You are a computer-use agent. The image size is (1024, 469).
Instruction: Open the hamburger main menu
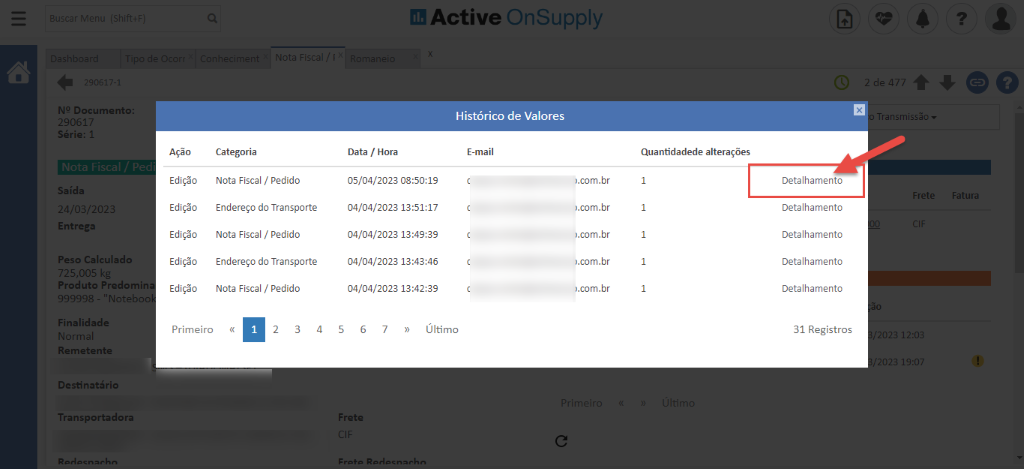(18, 19)
